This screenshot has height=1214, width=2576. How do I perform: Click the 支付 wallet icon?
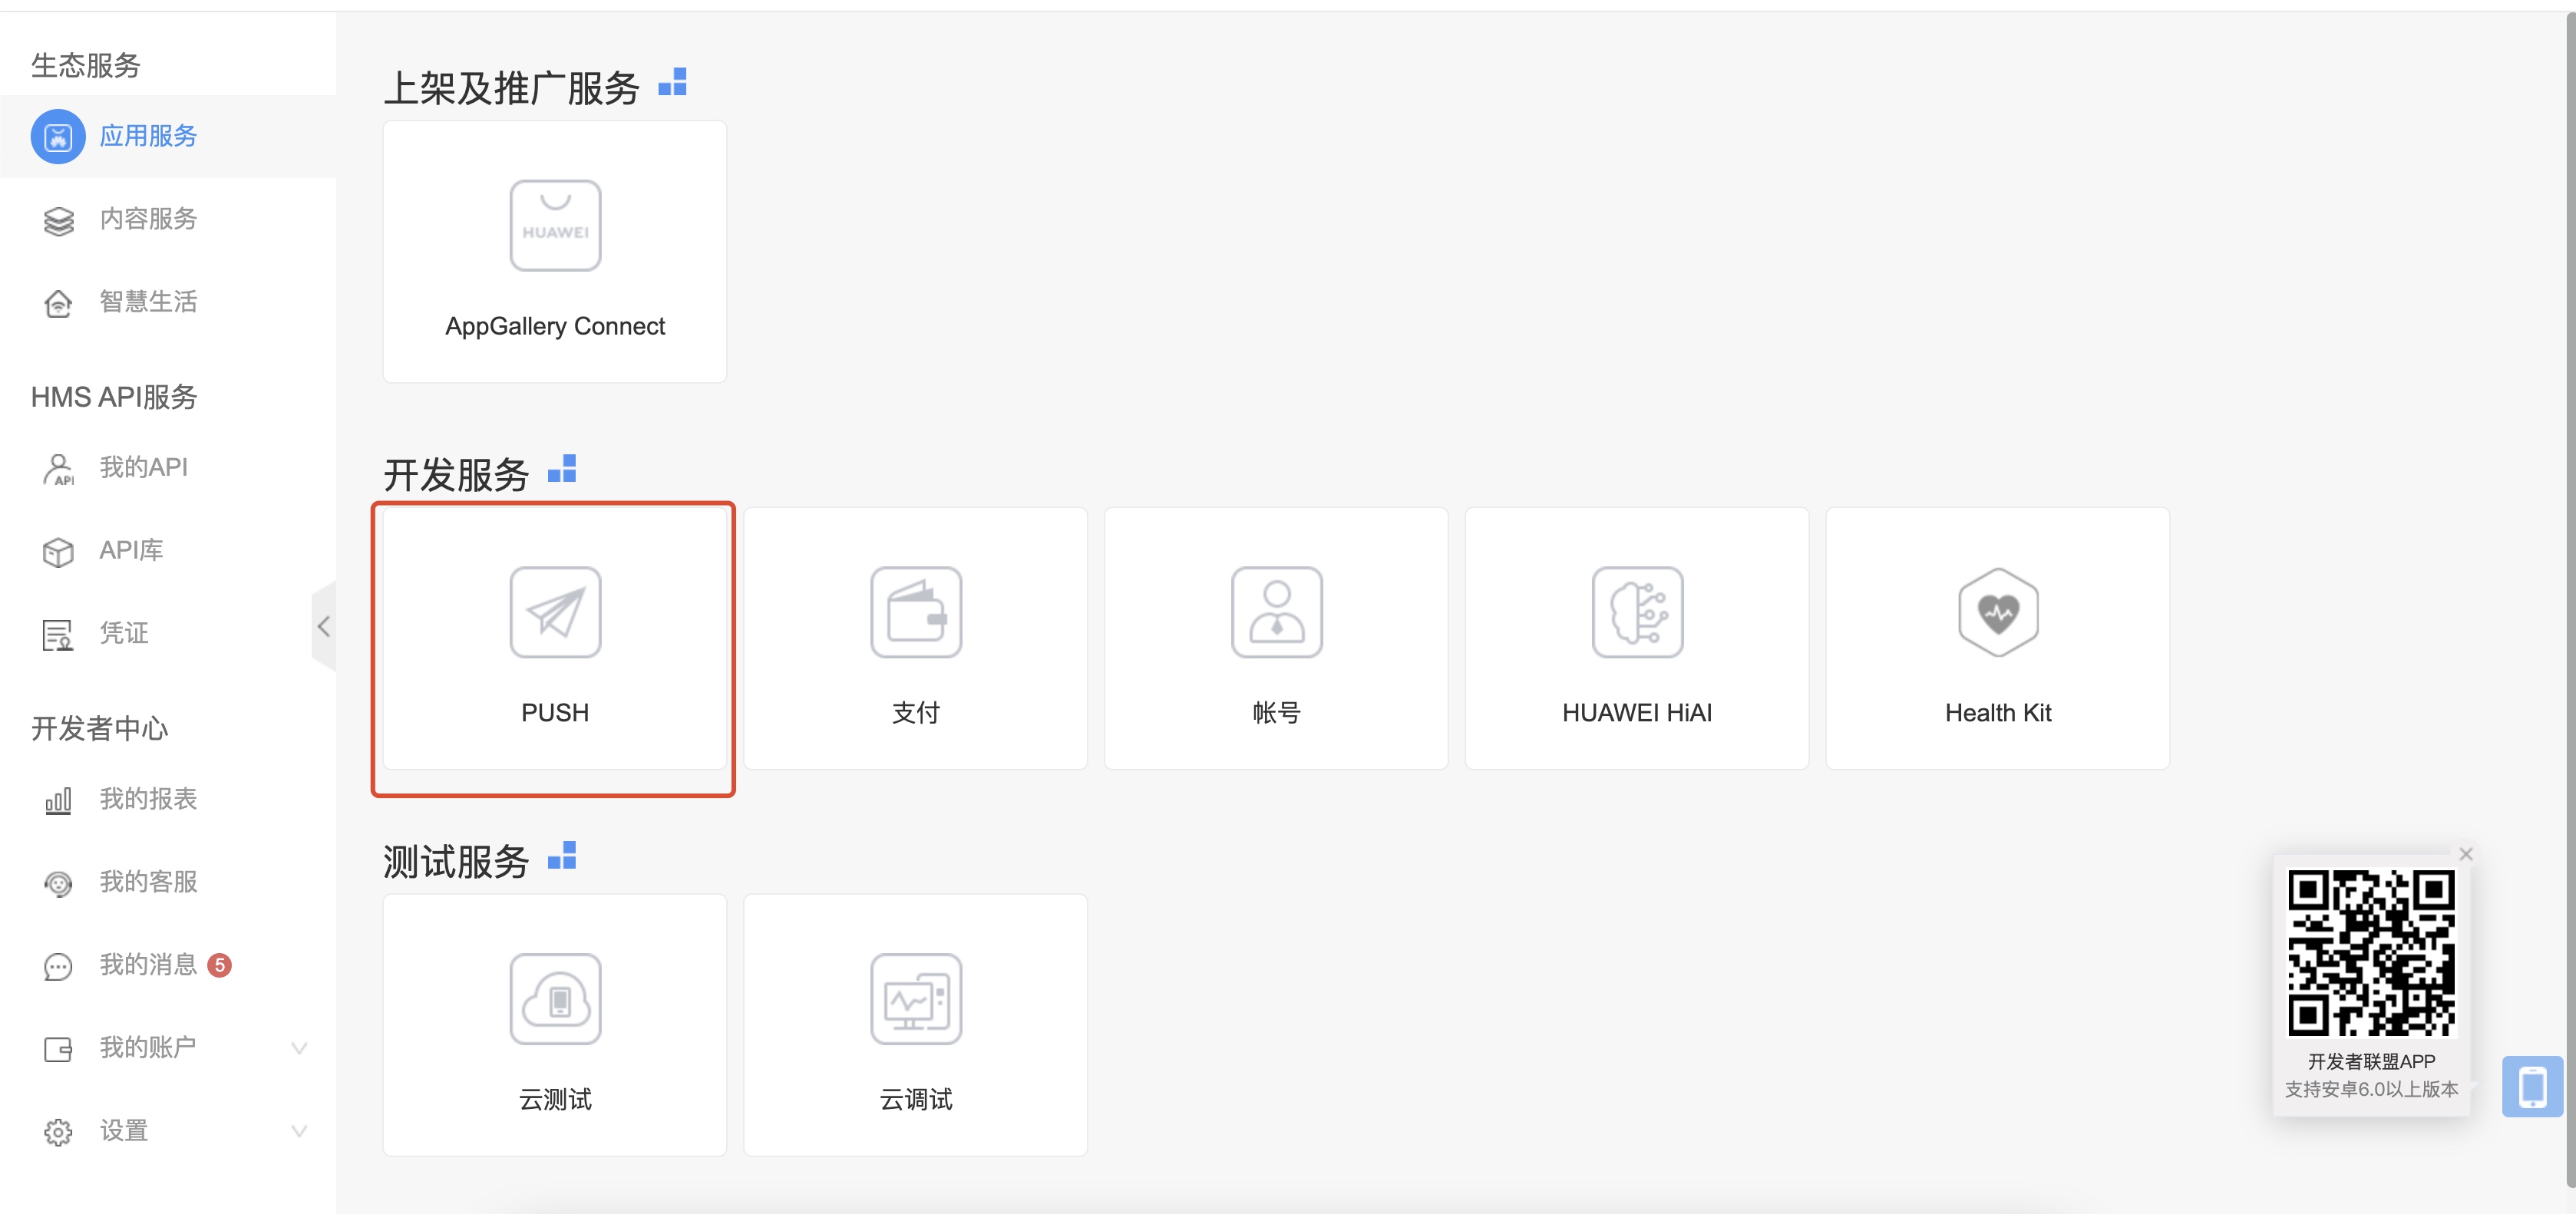click(x=915, y=612)
